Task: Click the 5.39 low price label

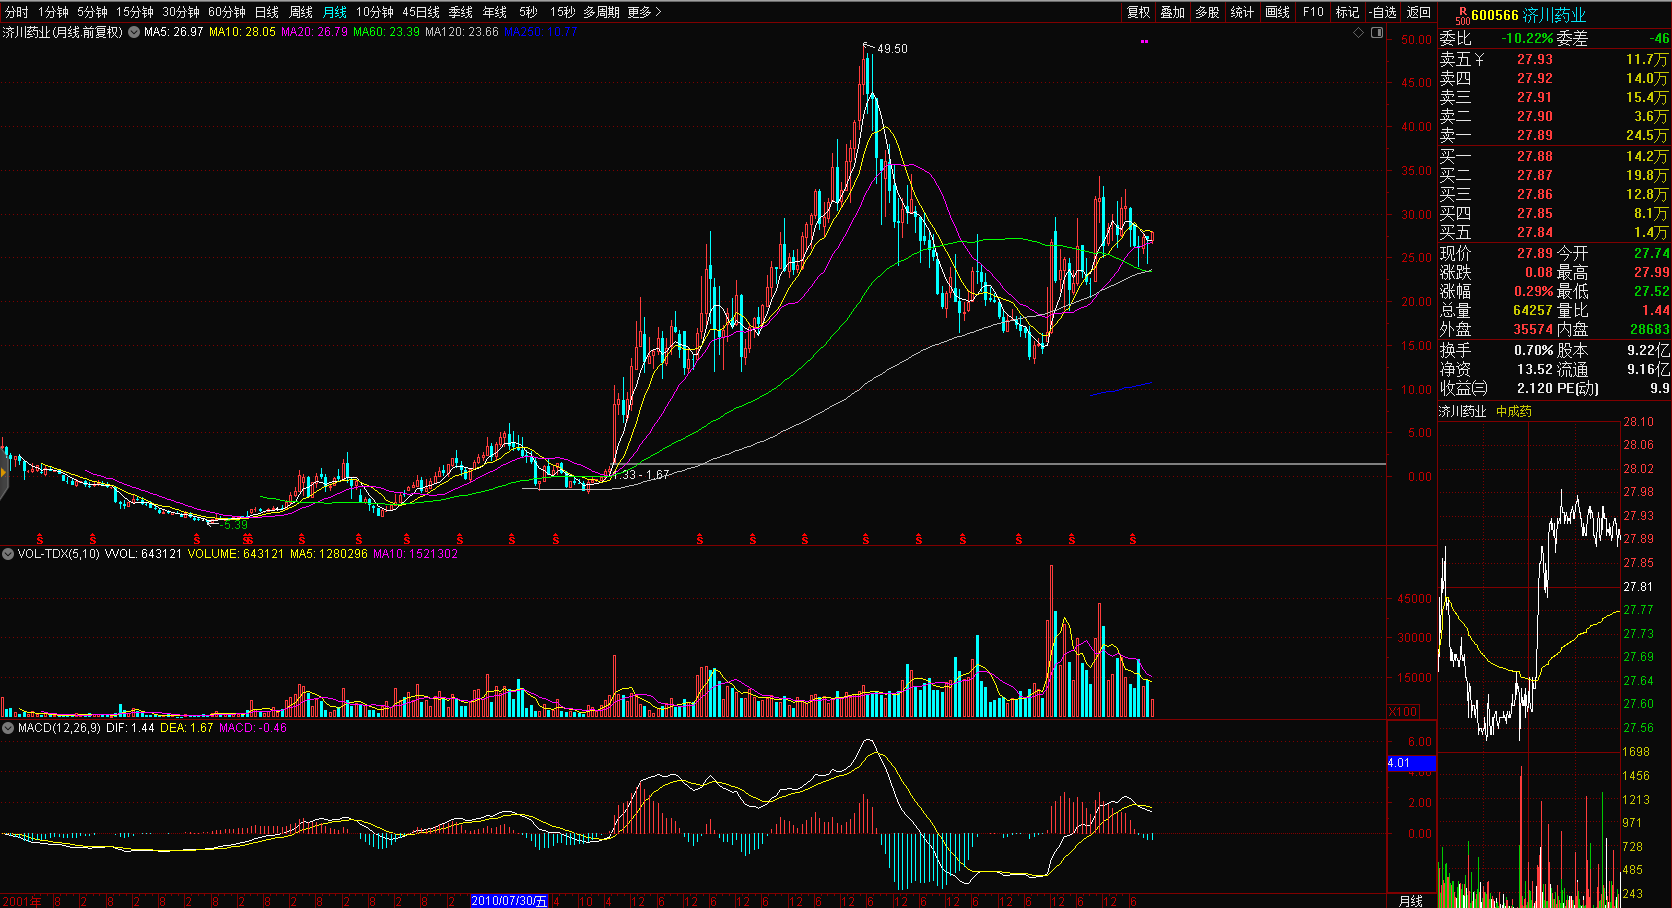Action: [236, 525]
